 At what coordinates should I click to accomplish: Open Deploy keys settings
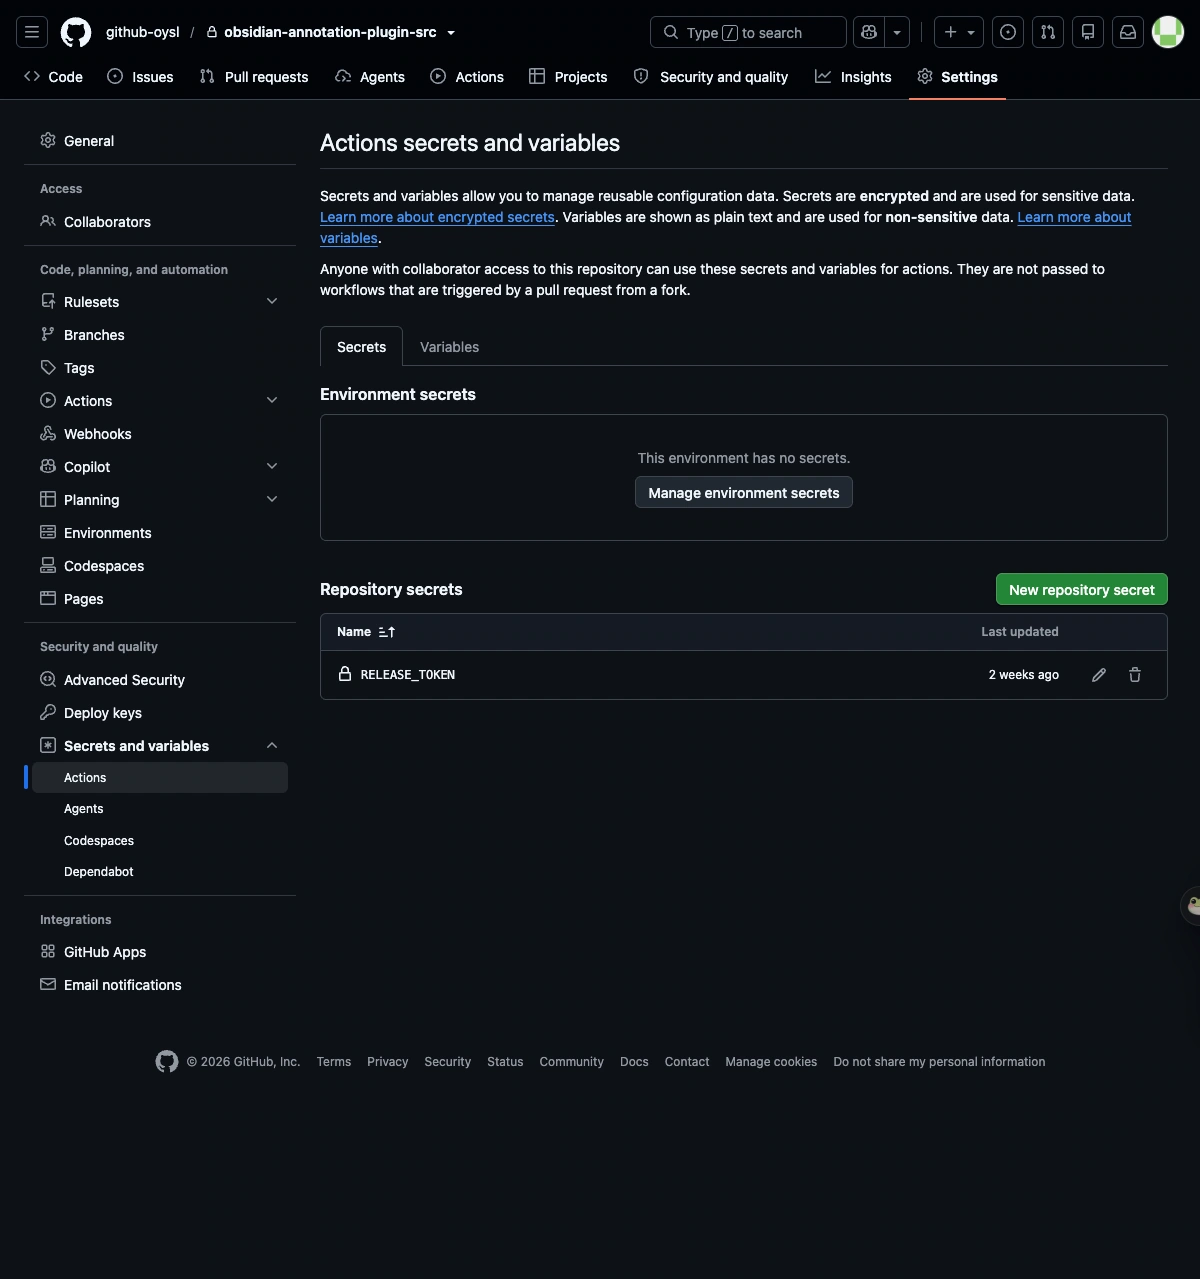pyautogui.click(x=160, y=713)
